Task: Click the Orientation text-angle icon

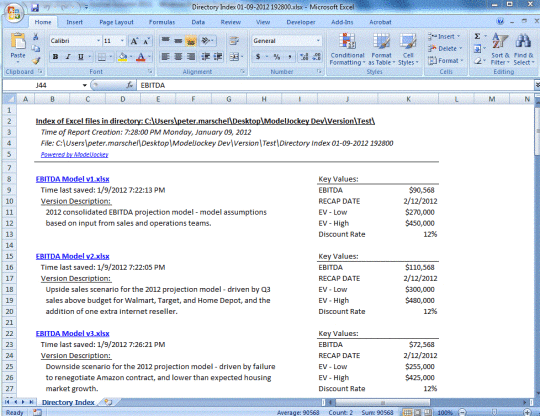Action: tap(207, 41)
